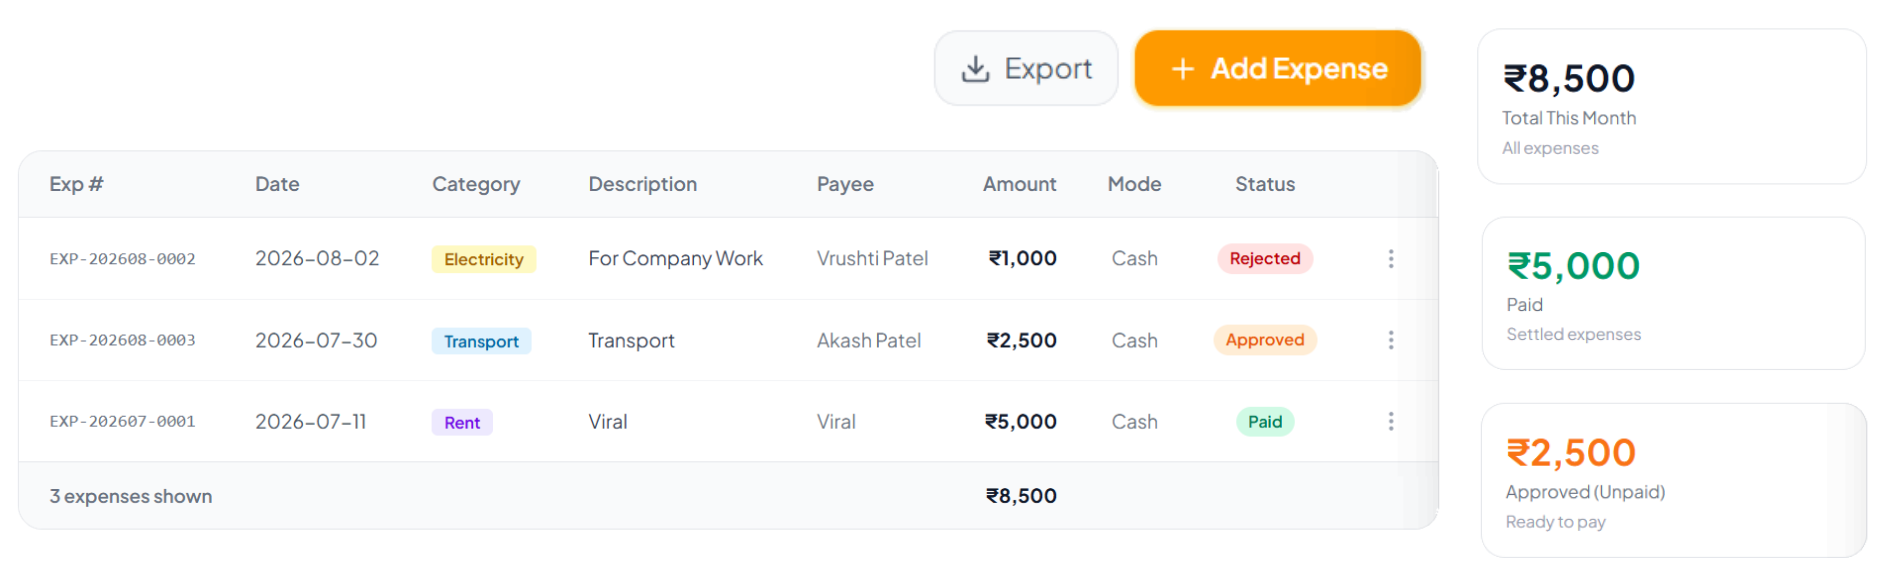Click the Approved status badge
This screenshot has height=588, width=1901.
[x=1265, y=340]
